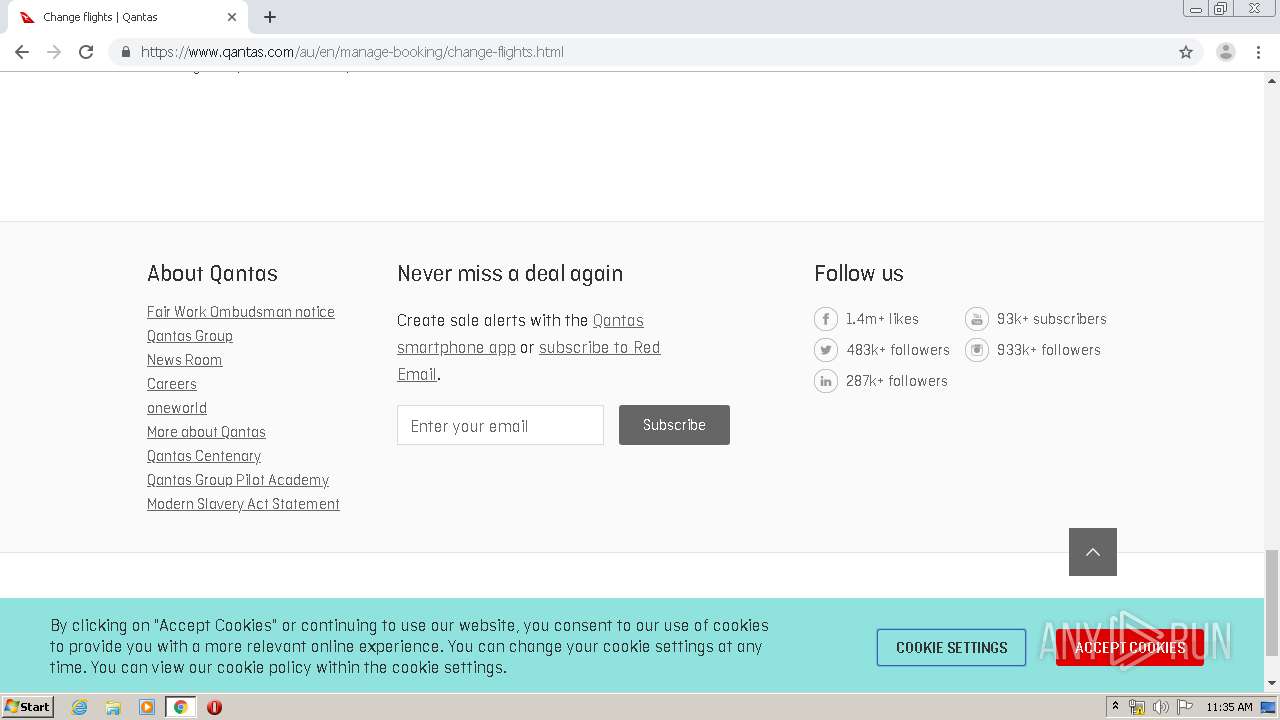Go forward using browser forward arrow

point(54,52)
